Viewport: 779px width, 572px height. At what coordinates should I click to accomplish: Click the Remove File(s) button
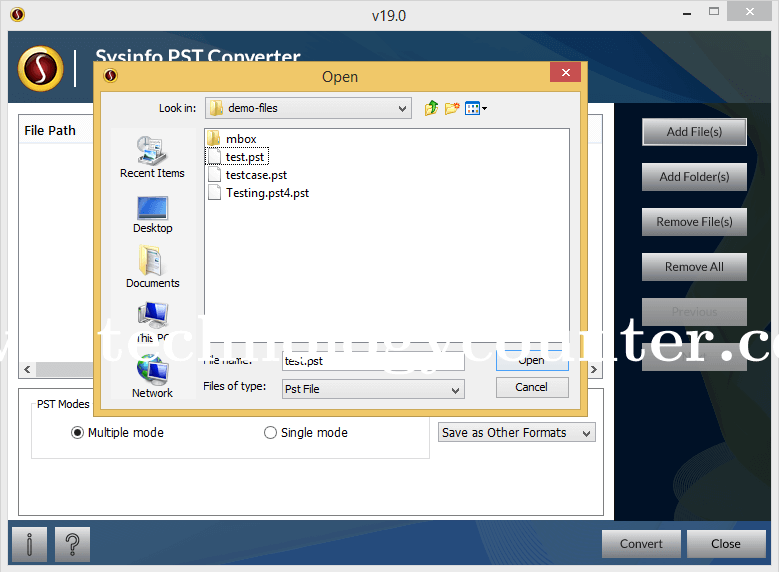tap(694, 222)
